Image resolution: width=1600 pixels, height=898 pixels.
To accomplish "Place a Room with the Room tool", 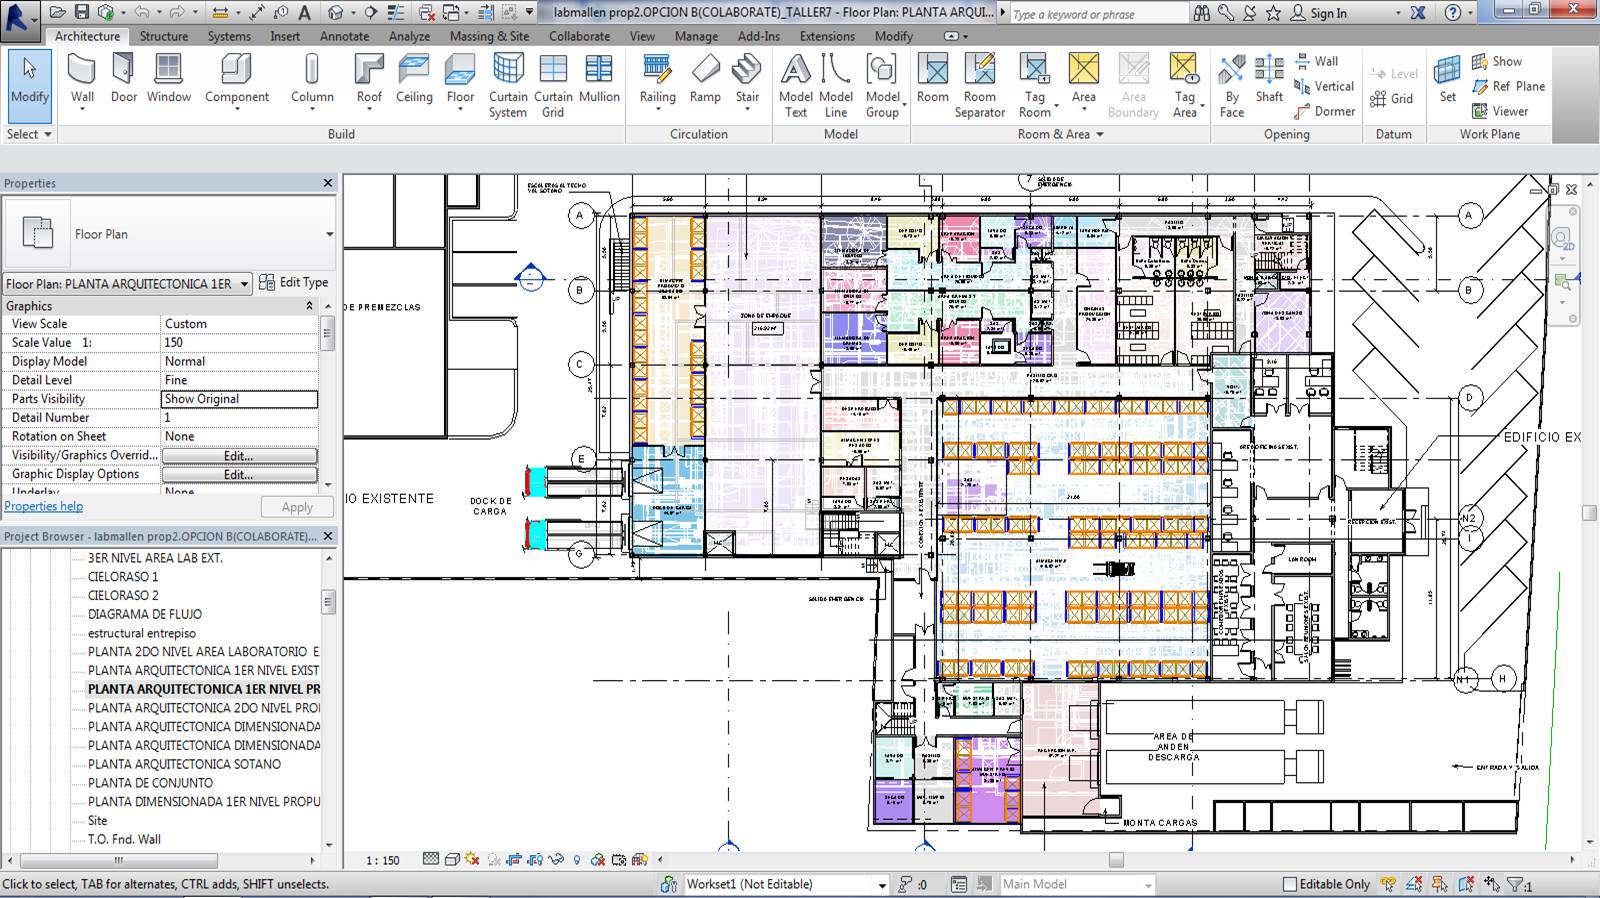I will [x=933, y=80].
